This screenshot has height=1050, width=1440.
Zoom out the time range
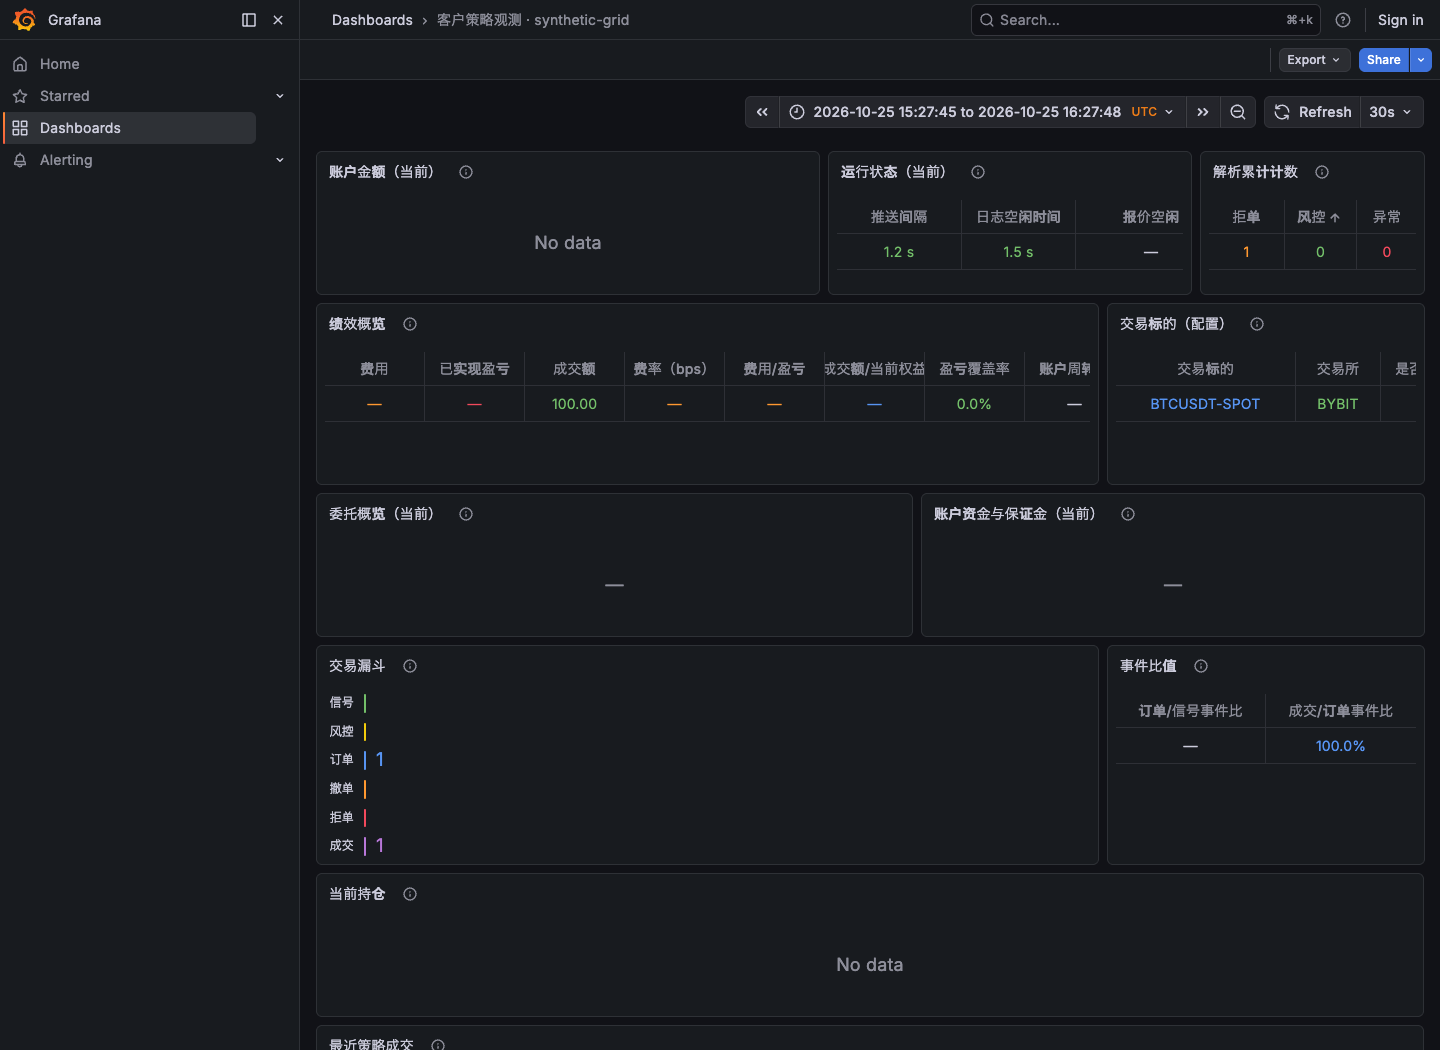coord(1238,112)
